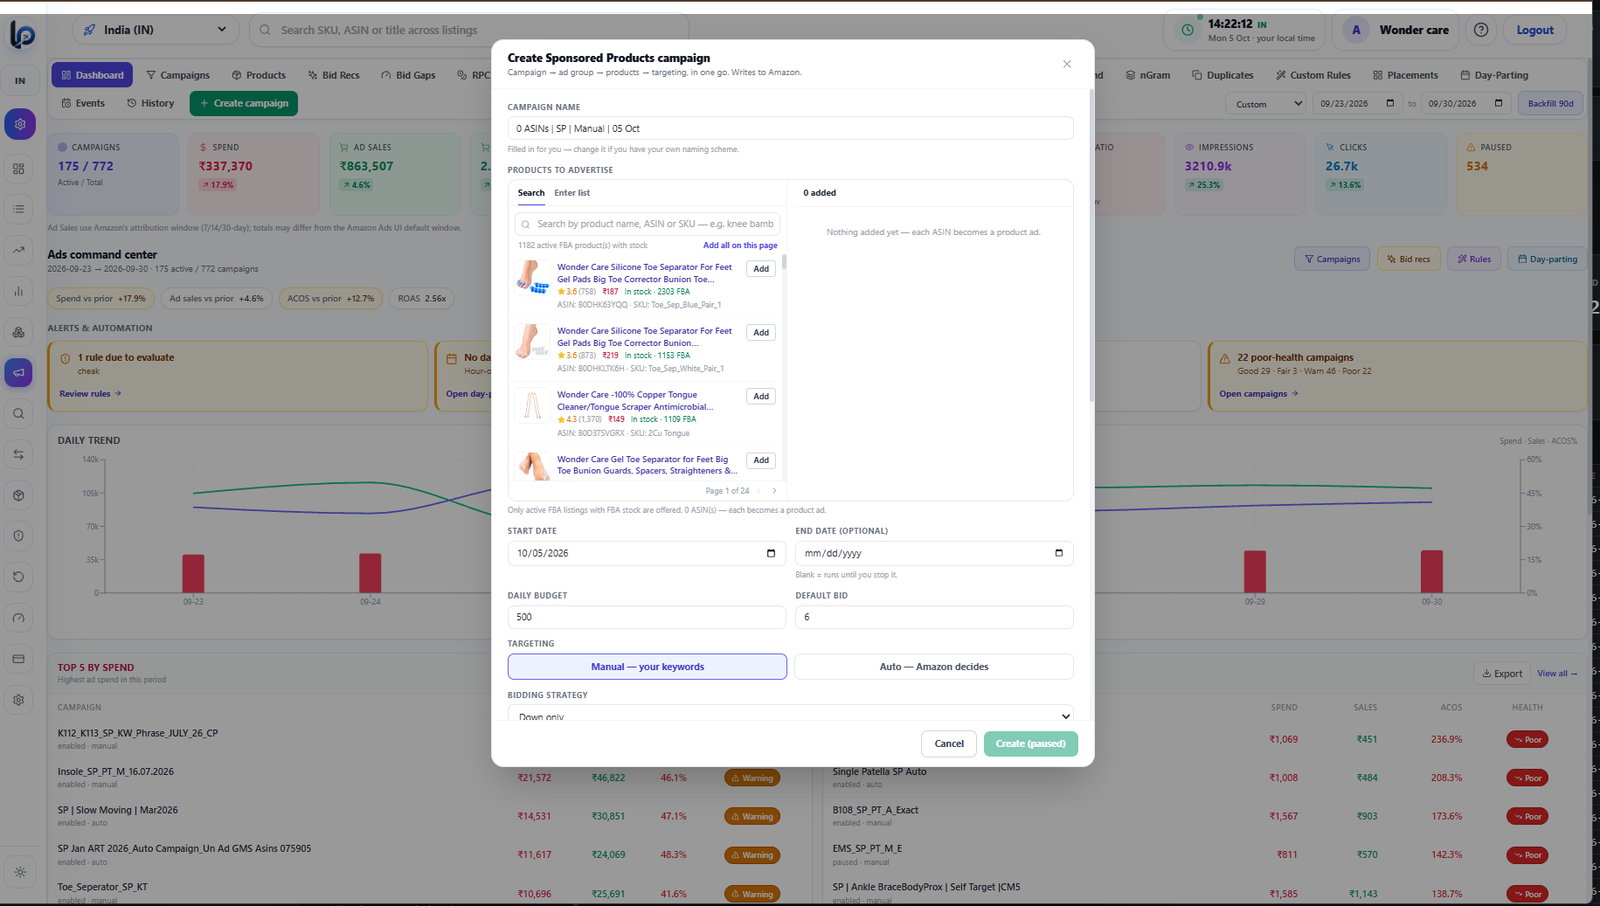Click the Default Bid input field
The width and height of the screenshot is (1600, 906).
click(934, 617)
